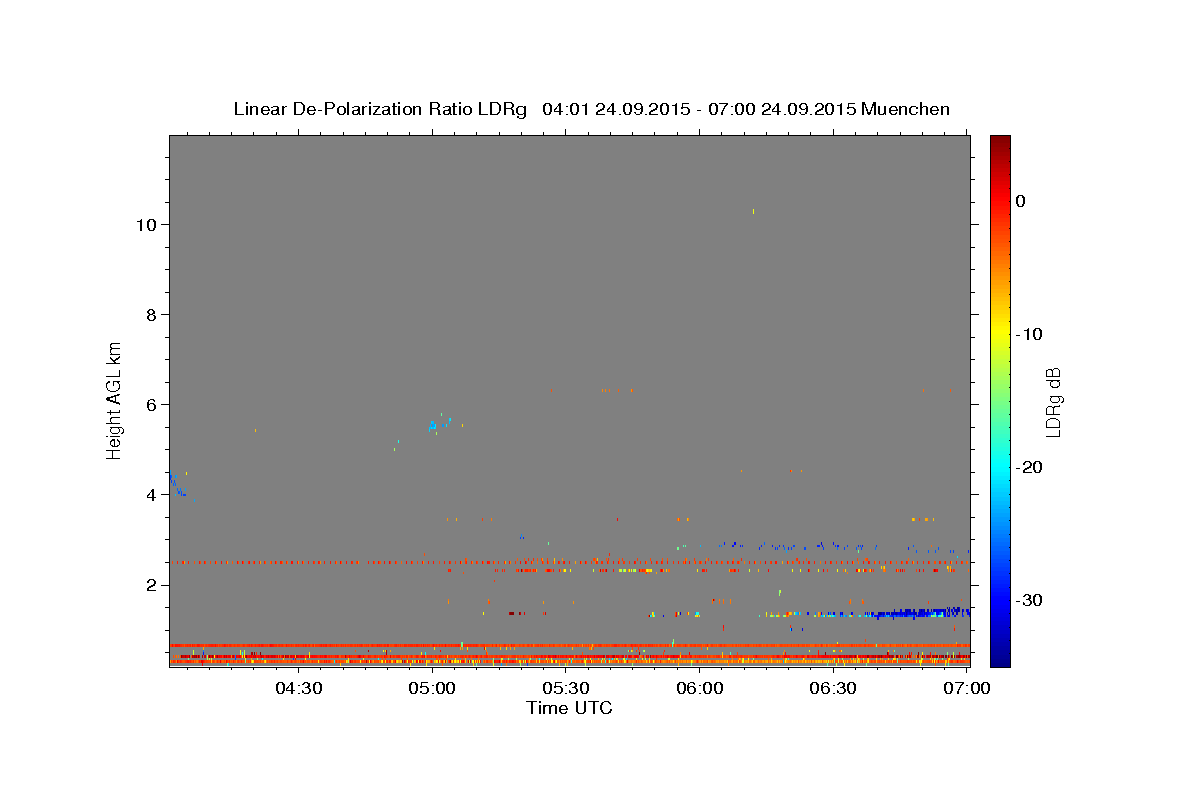Click the height tick label '2'
1200x800 pixels.
[150, 585]
